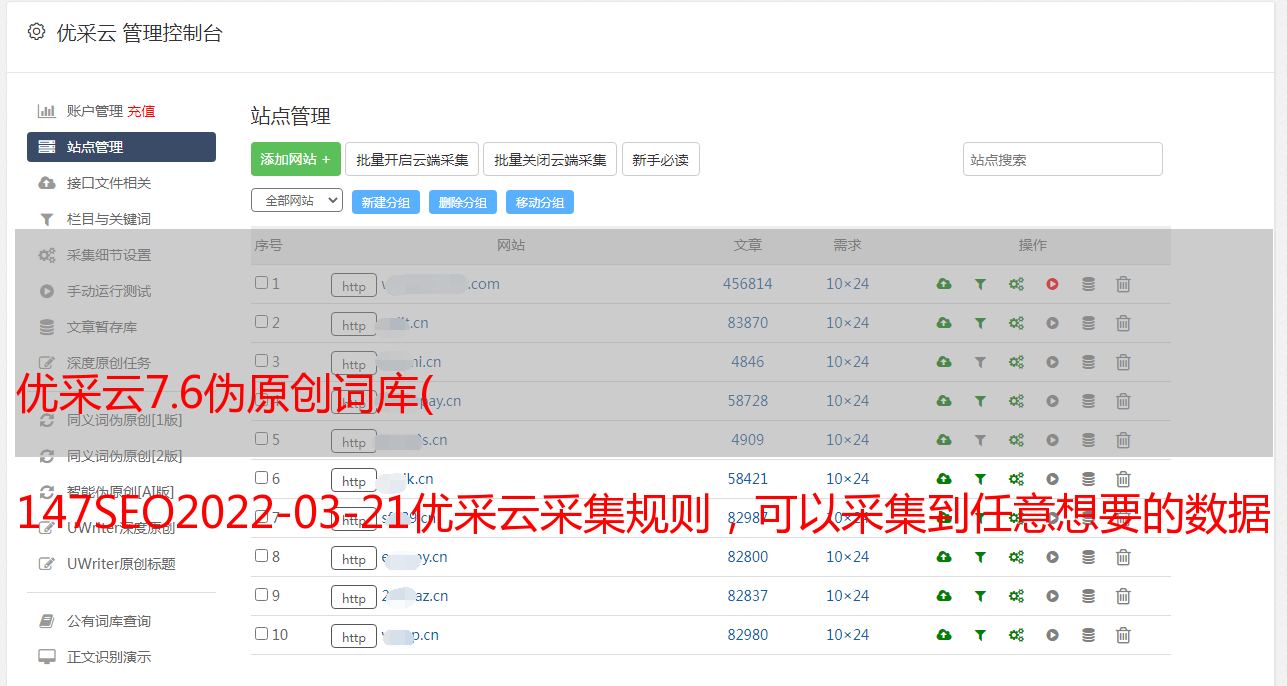Viewport: 1287px width, 686px height.
Task: Click the trash icon in row 8
Action: click(x=1123, y=557)
